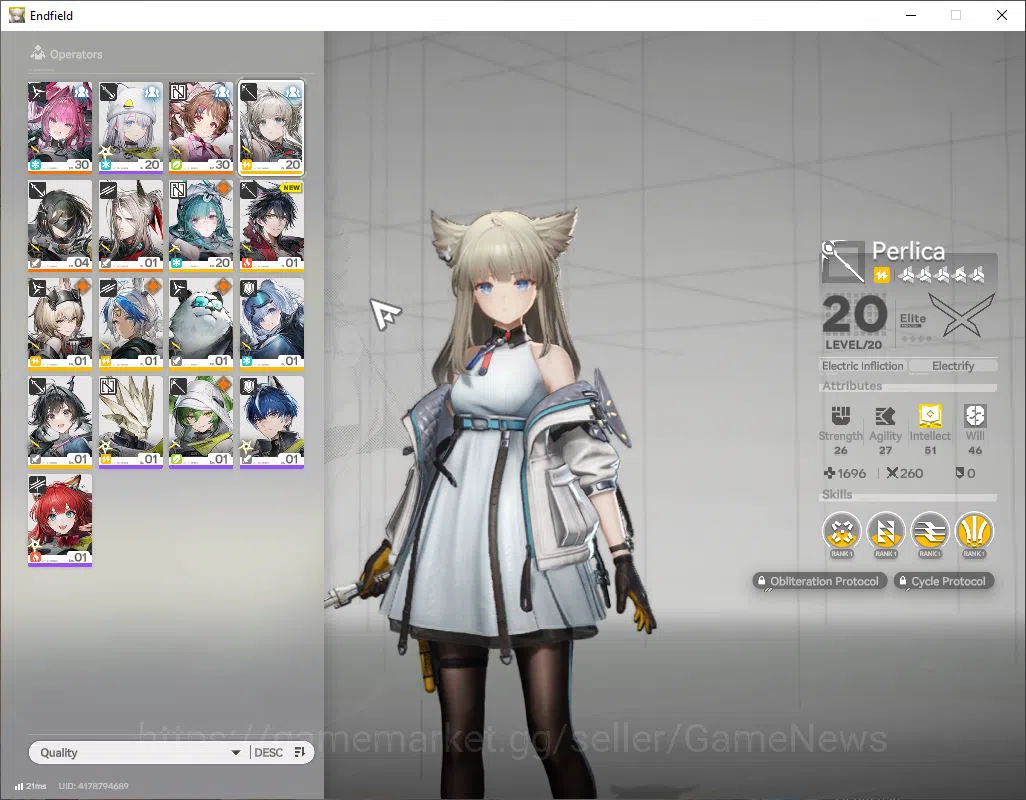Click the fire element icon on the NEW operator card
The height and width of the screenshot is (800, 1026).
point(246,263)
